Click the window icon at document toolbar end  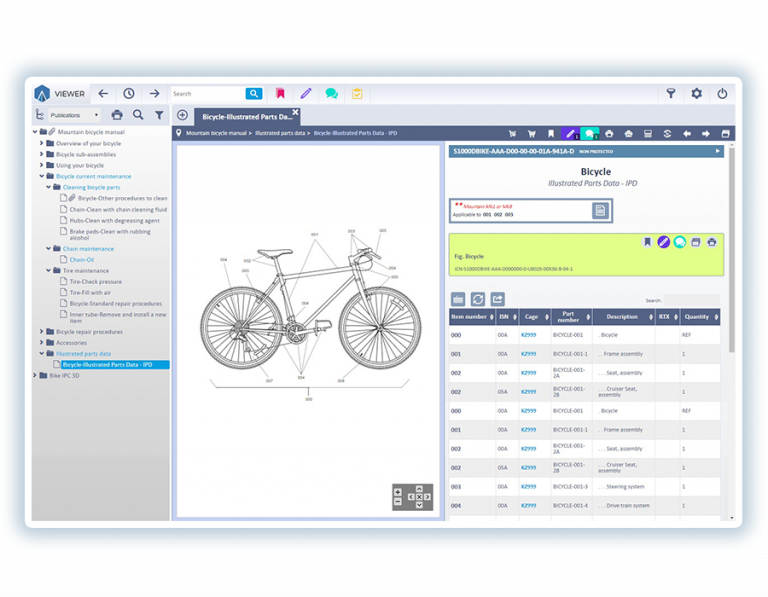point(725,133)
